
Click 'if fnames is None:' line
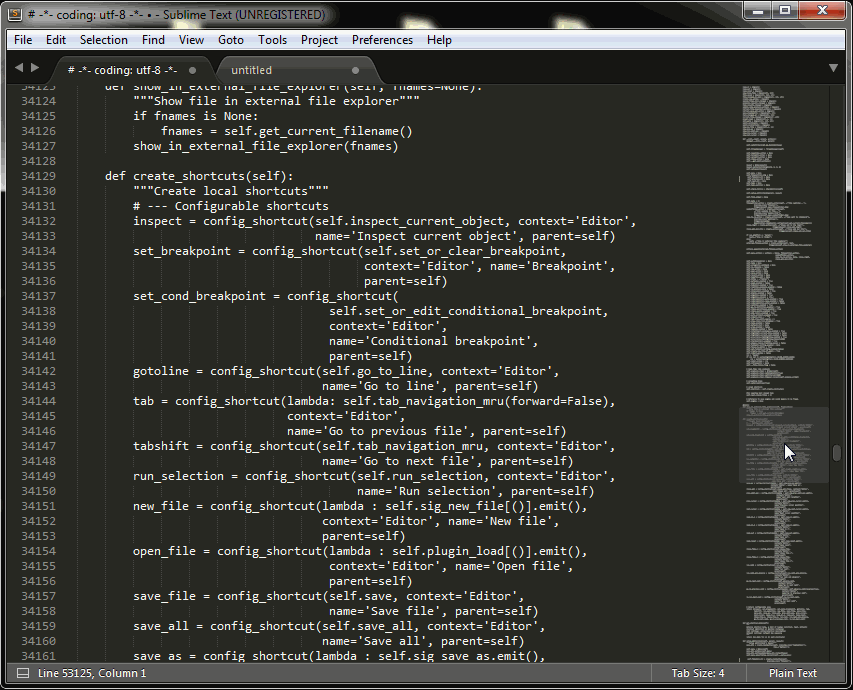click(x=196, y=116)
